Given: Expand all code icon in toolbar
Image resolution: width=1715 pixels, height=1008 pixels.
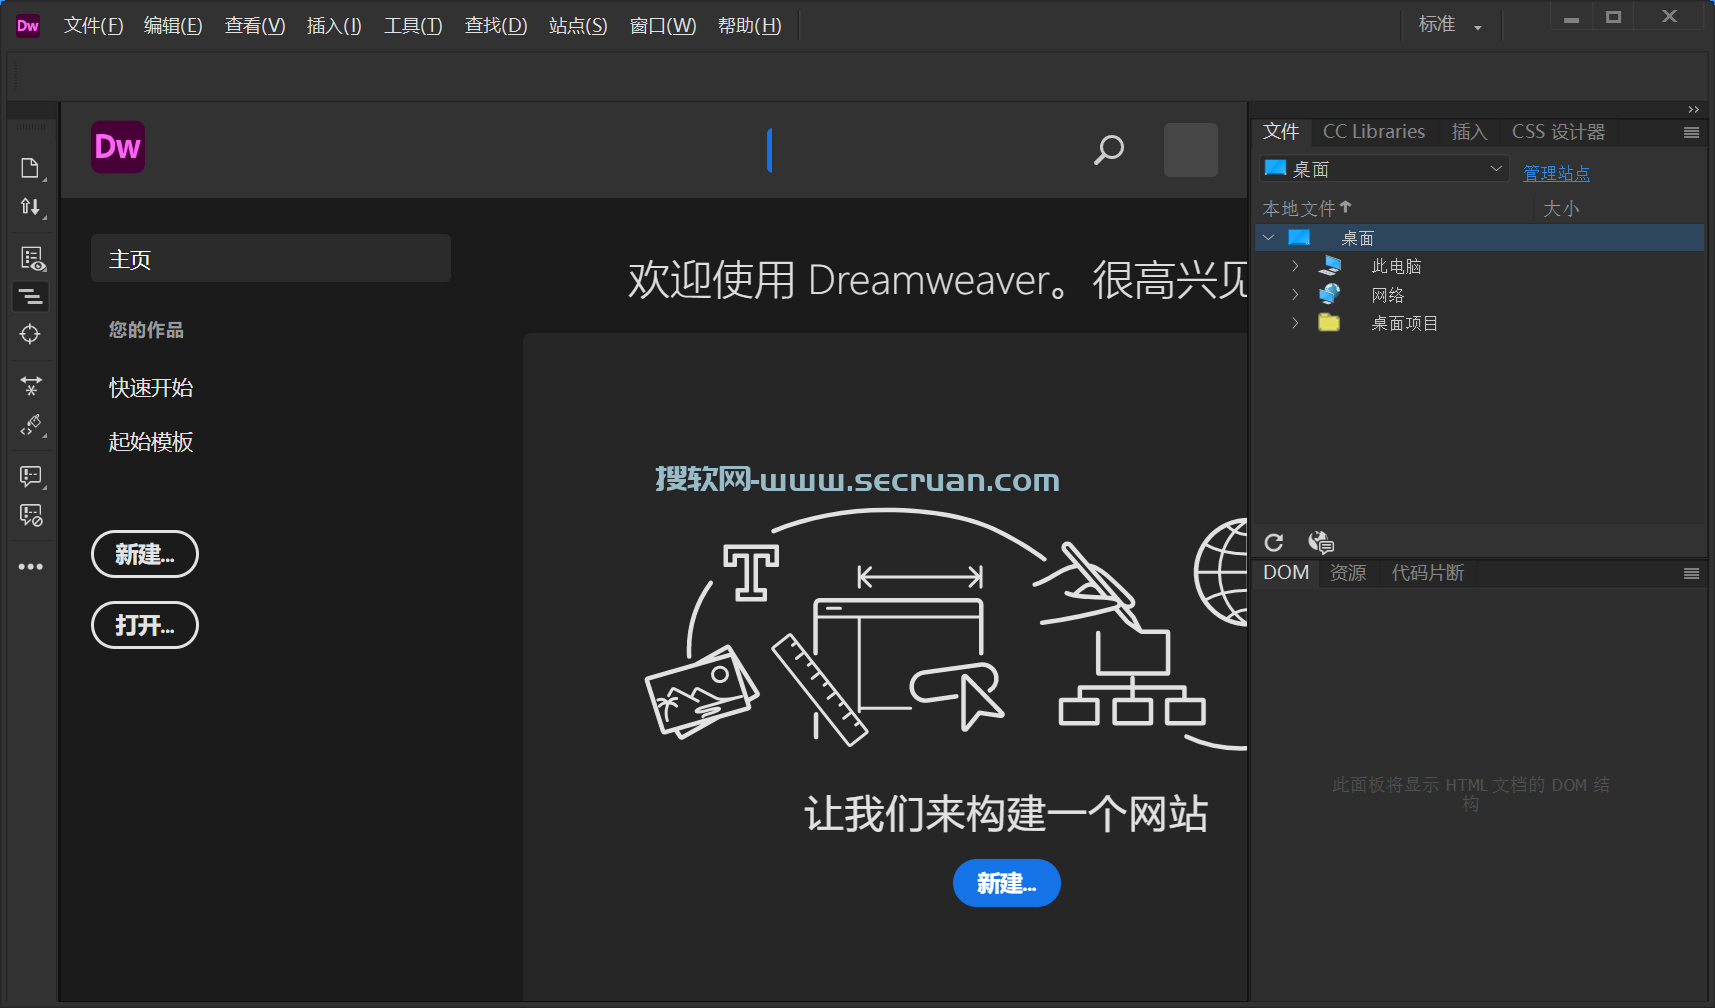Looking at the screenshot, I should coord(31,385).
